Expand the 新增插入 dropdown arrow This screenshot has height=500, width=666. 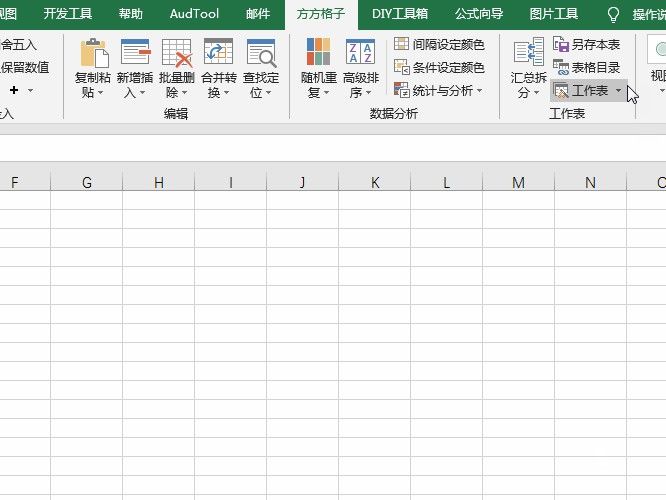point(142,92)
